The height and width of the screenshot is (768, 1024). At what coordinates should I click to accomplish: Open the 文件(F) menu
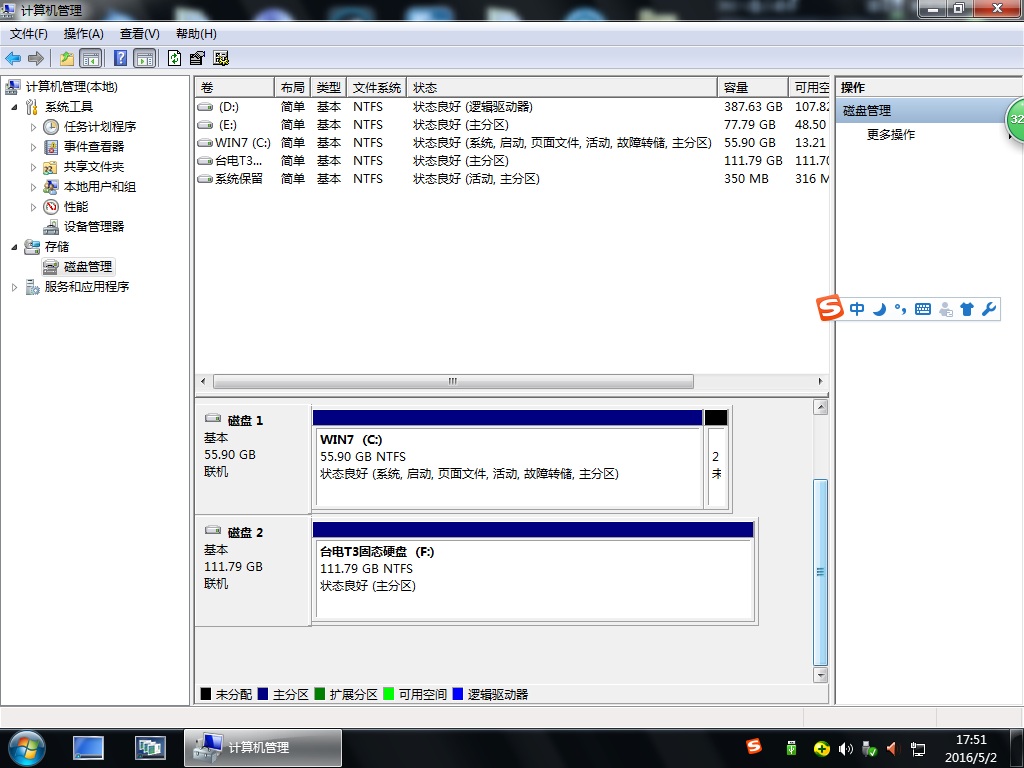coord(29,34)
